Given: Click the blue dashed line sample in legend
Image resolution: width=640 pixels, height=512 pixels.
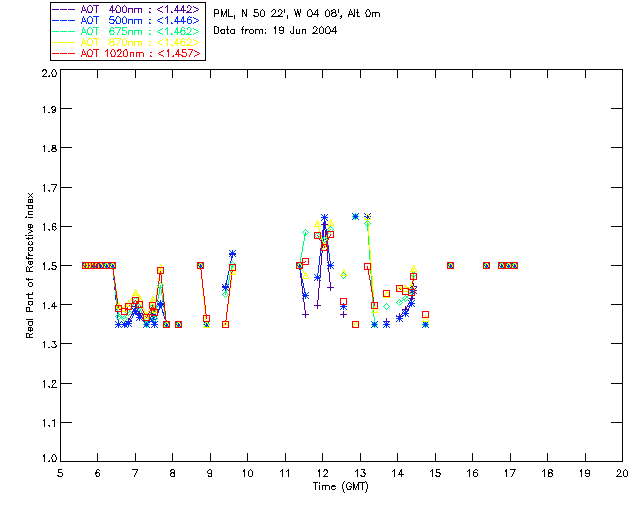Looking at the screenshot, I should pyautogui.click(x=64, y=21).
